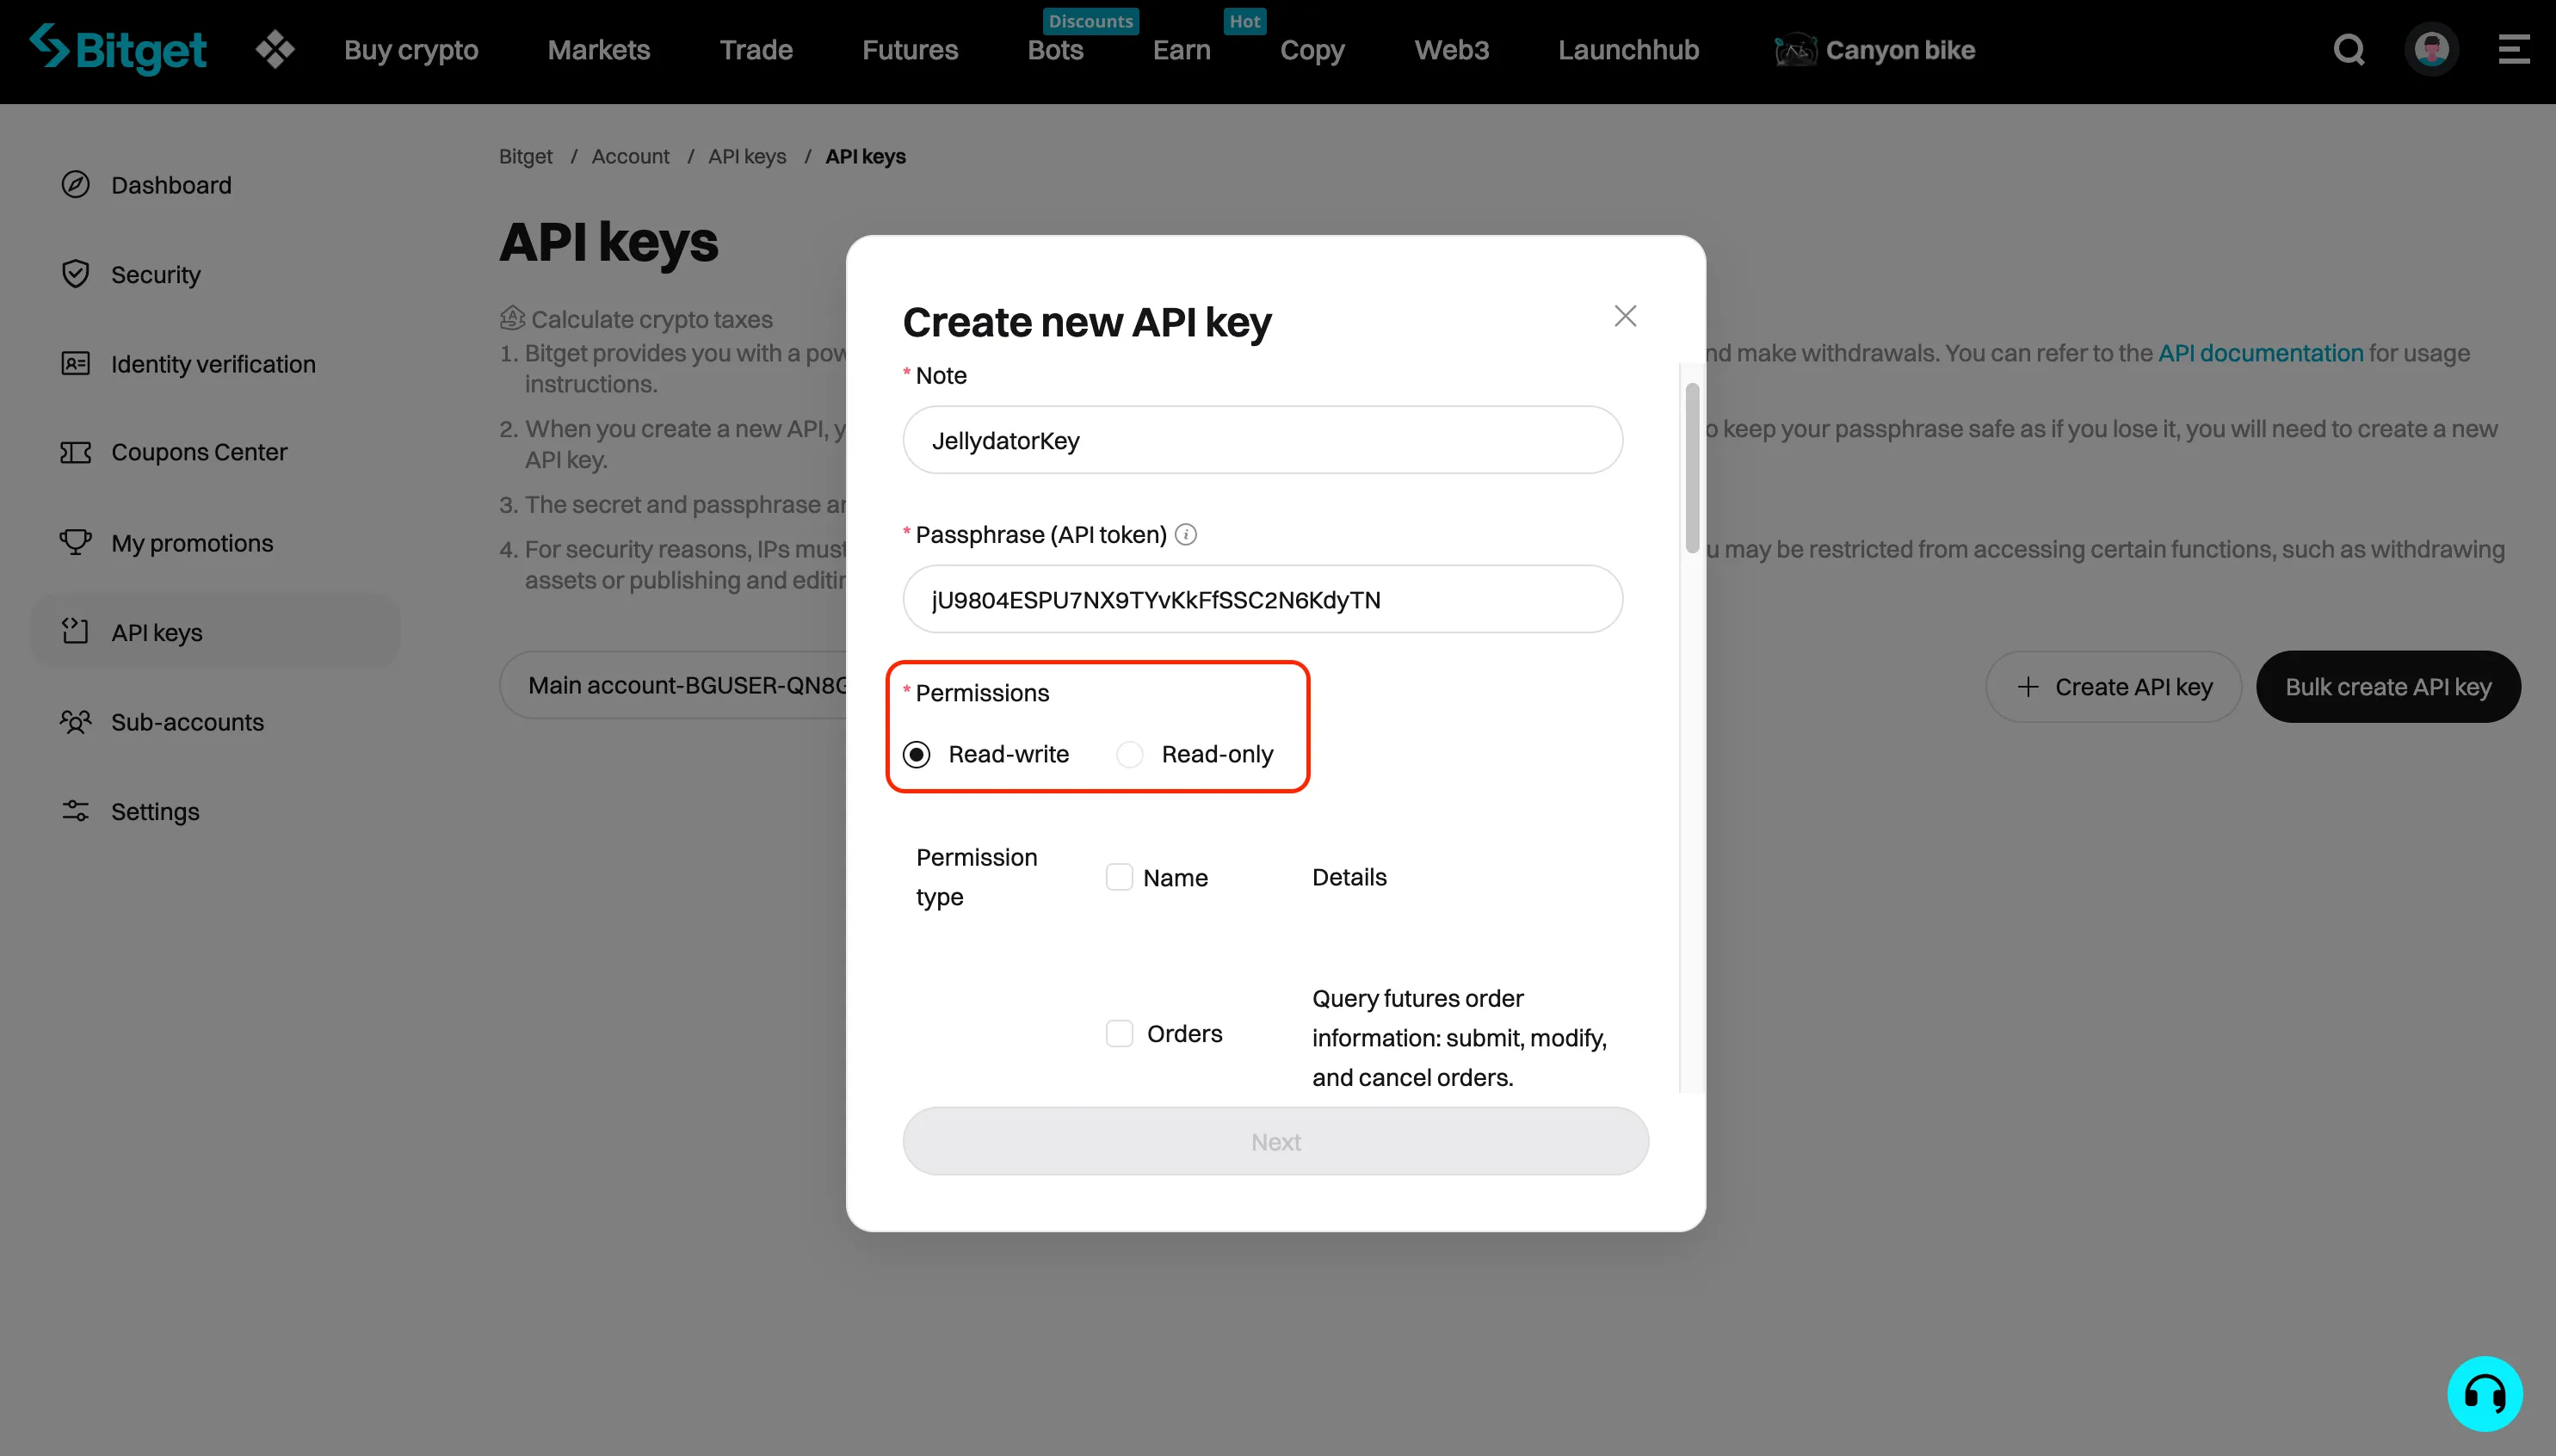Click the Next button
This screenshot has height=1456, width=2556.
click(1275, 1141)
